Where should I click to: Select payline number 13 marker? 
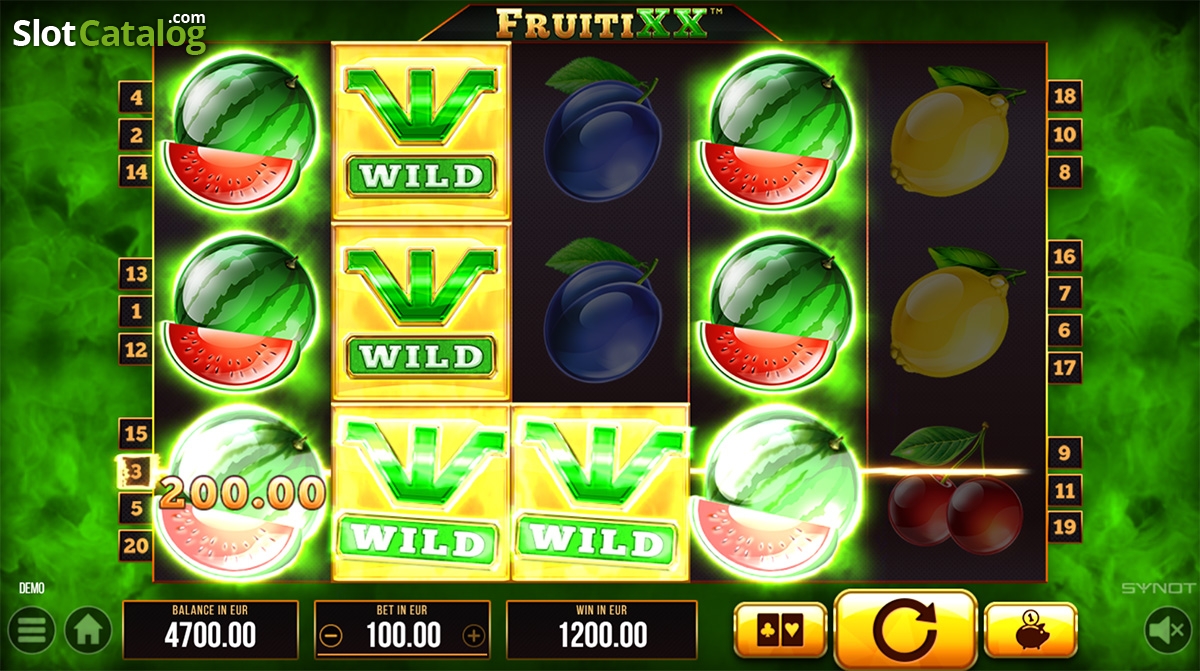click(136, 274)
